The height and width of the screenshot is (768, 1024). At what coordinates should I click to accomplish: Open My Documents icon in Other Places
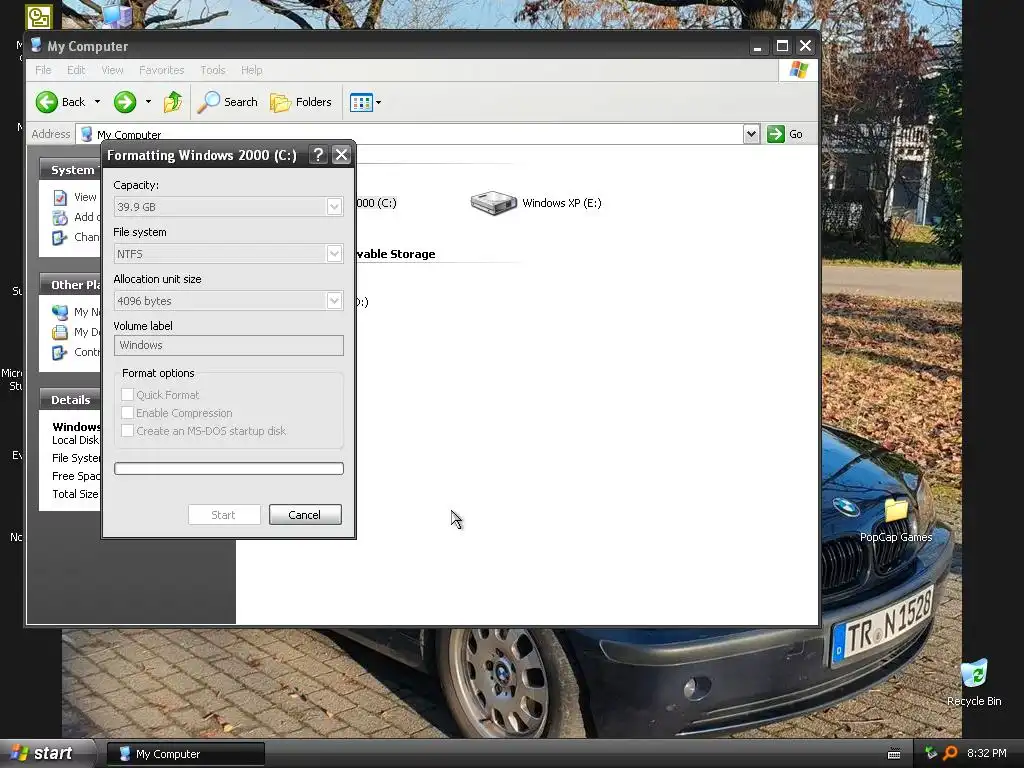pos(60,332)
